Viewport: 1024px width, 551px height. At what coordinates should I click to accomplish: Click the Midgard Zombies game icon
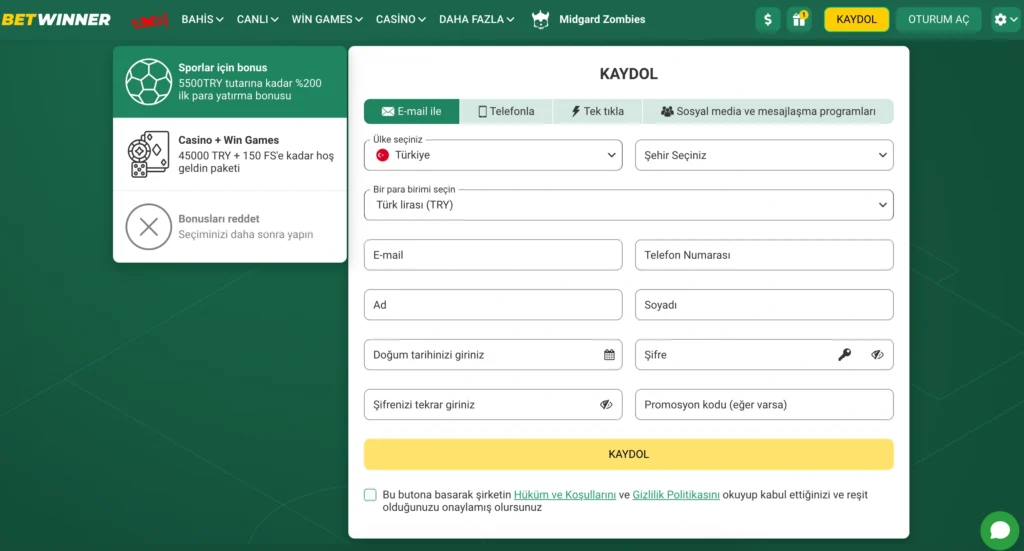point(541,19)
